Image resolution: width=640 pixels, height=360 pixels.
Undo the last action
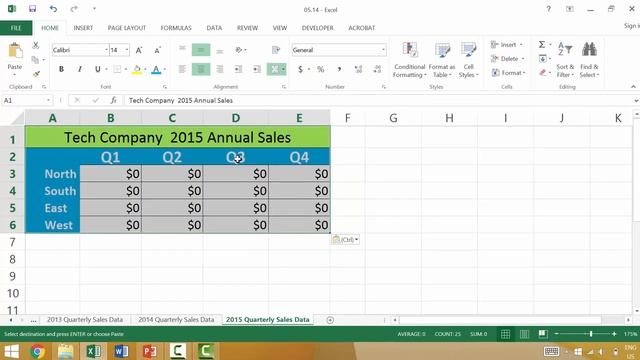click(53, 9)
